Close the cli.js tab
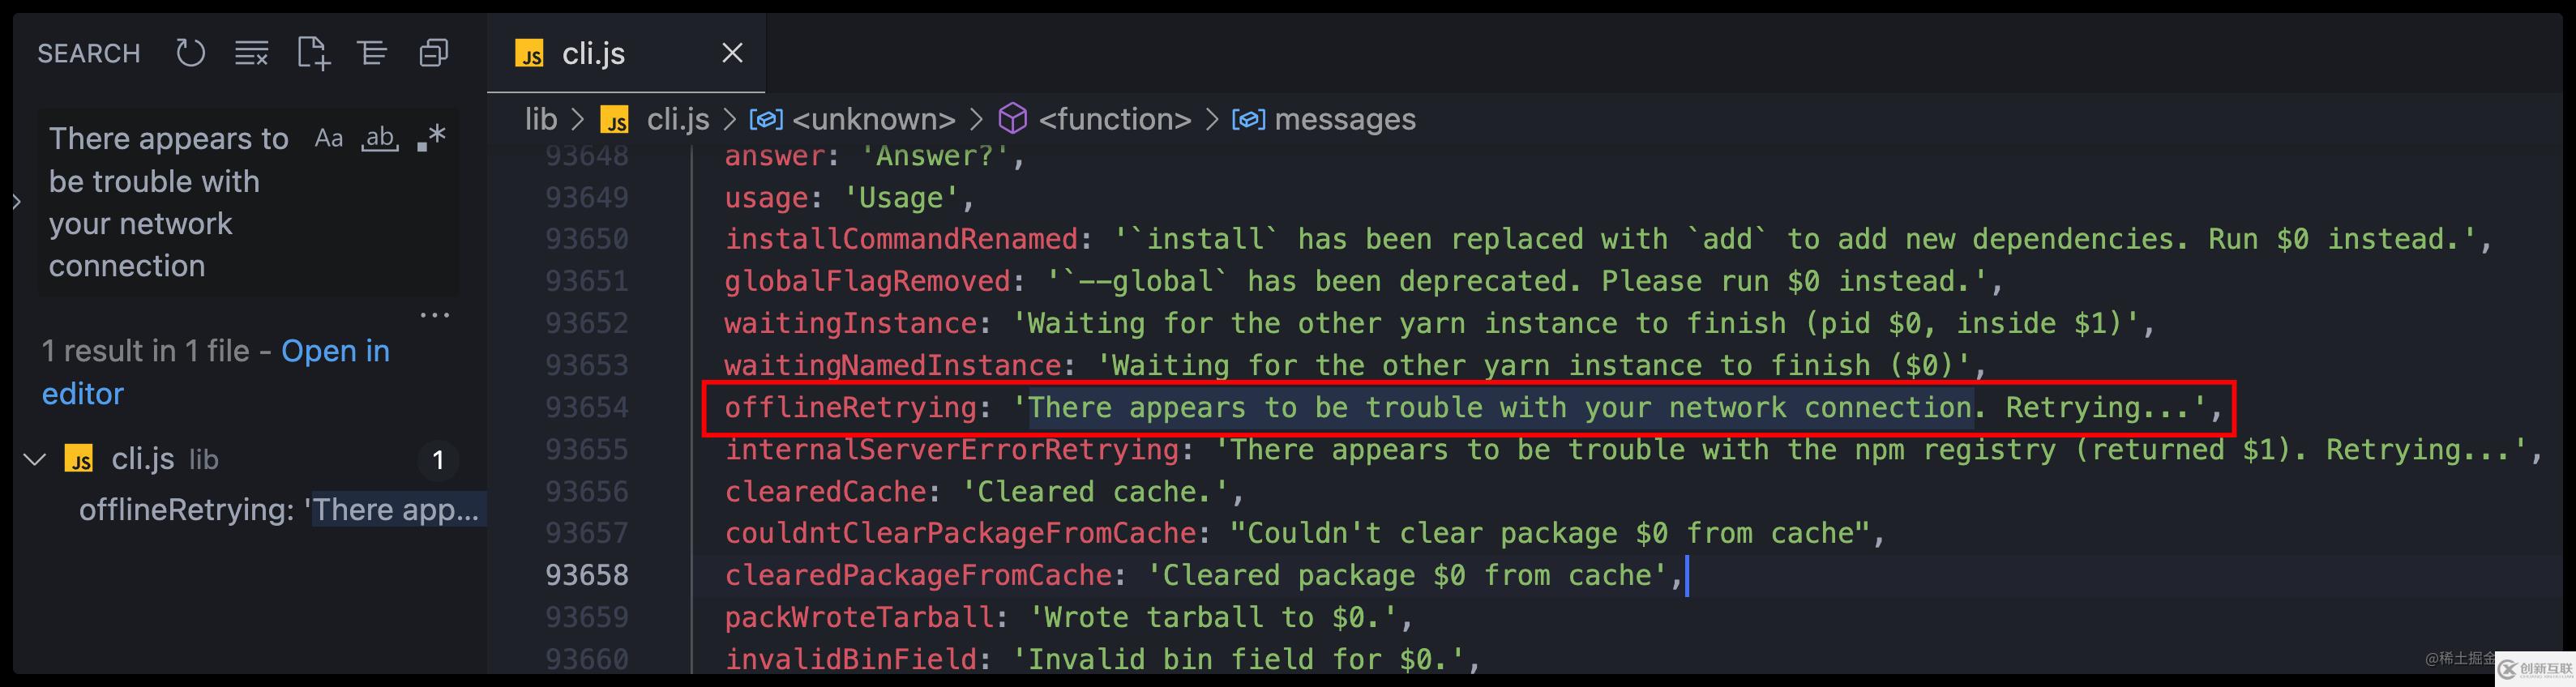This screenshot has height=687, width=2576. [x=732, y=53]
